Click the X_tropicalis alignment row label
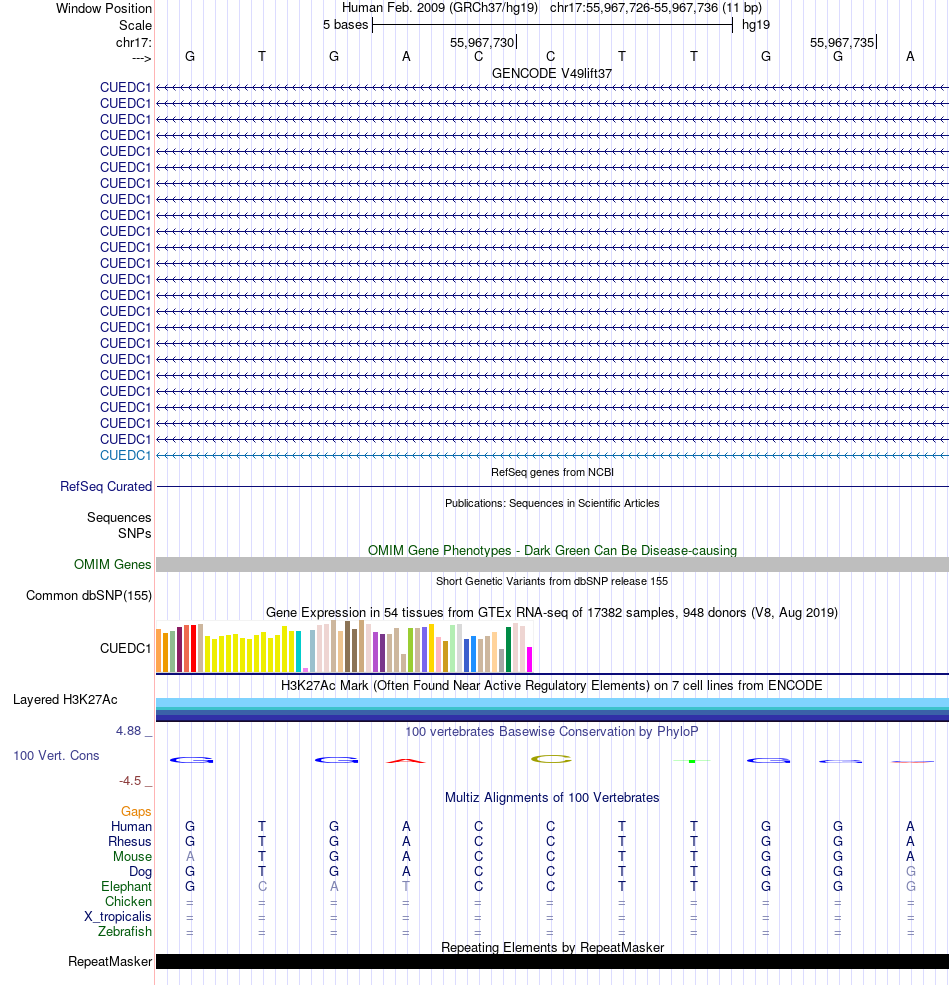 (x=118, y=917)
